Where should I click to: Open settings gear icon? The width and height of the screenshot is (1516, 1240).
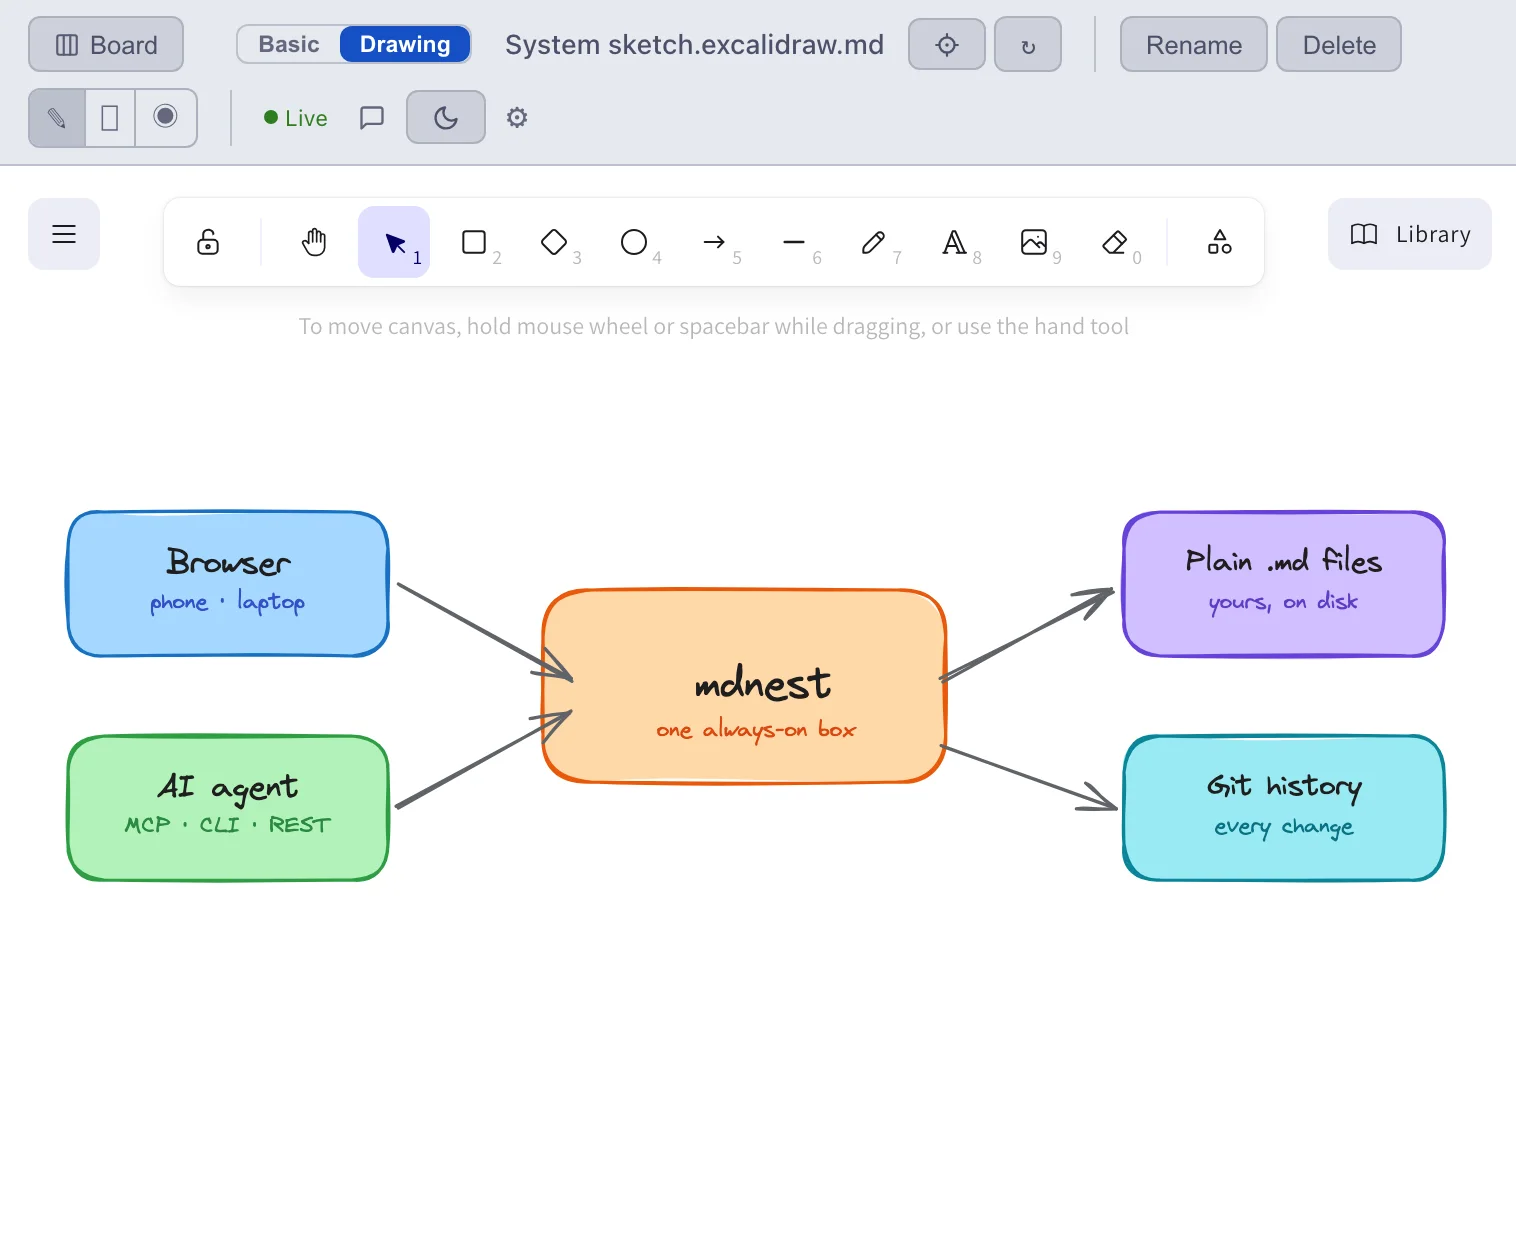[517, 118]
